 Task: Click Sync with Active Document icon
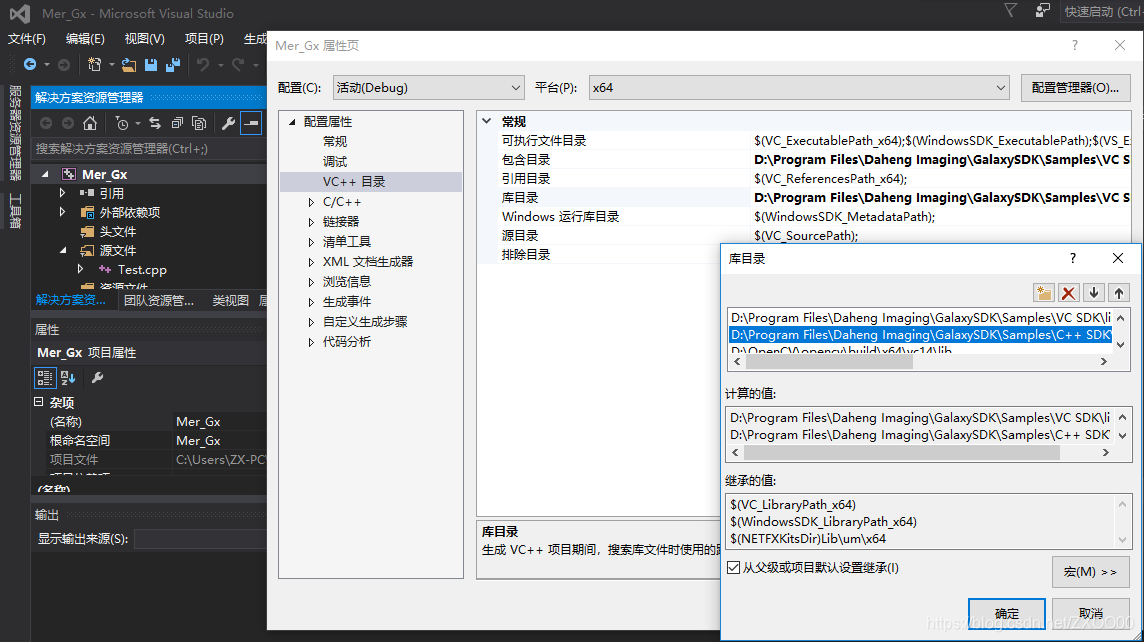(155, 123)
